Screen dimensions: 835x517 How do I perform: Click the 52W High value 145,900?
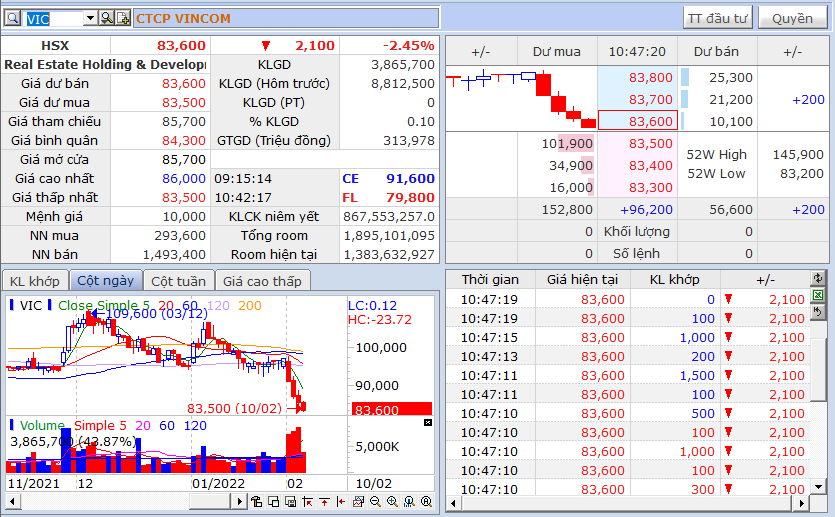click(x=798, y=154)
